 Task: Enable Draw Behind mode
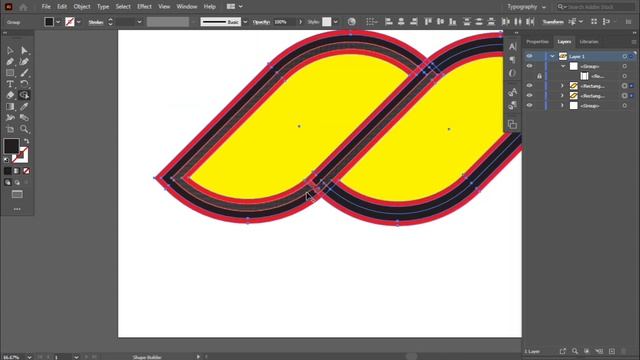point(17,182)
